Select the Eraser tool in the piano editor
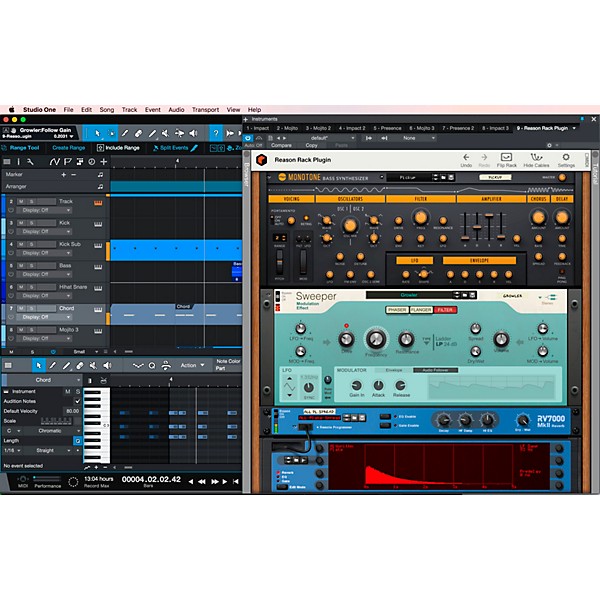This screenshot has width=600, height=600. [80, 366]
